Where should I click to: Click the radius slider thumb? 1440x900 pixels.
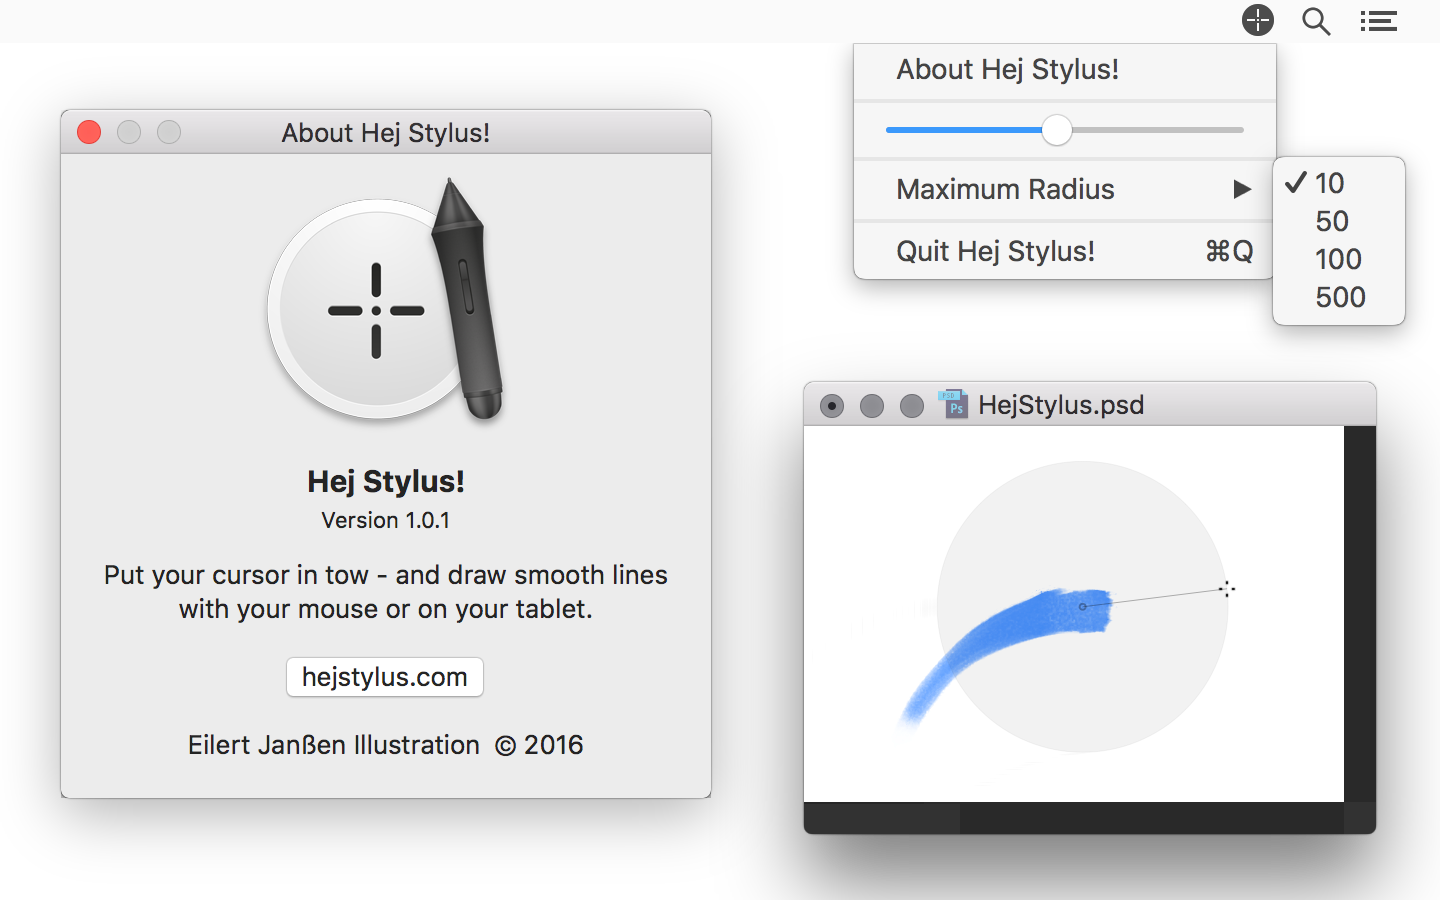tap(1057, 130)
